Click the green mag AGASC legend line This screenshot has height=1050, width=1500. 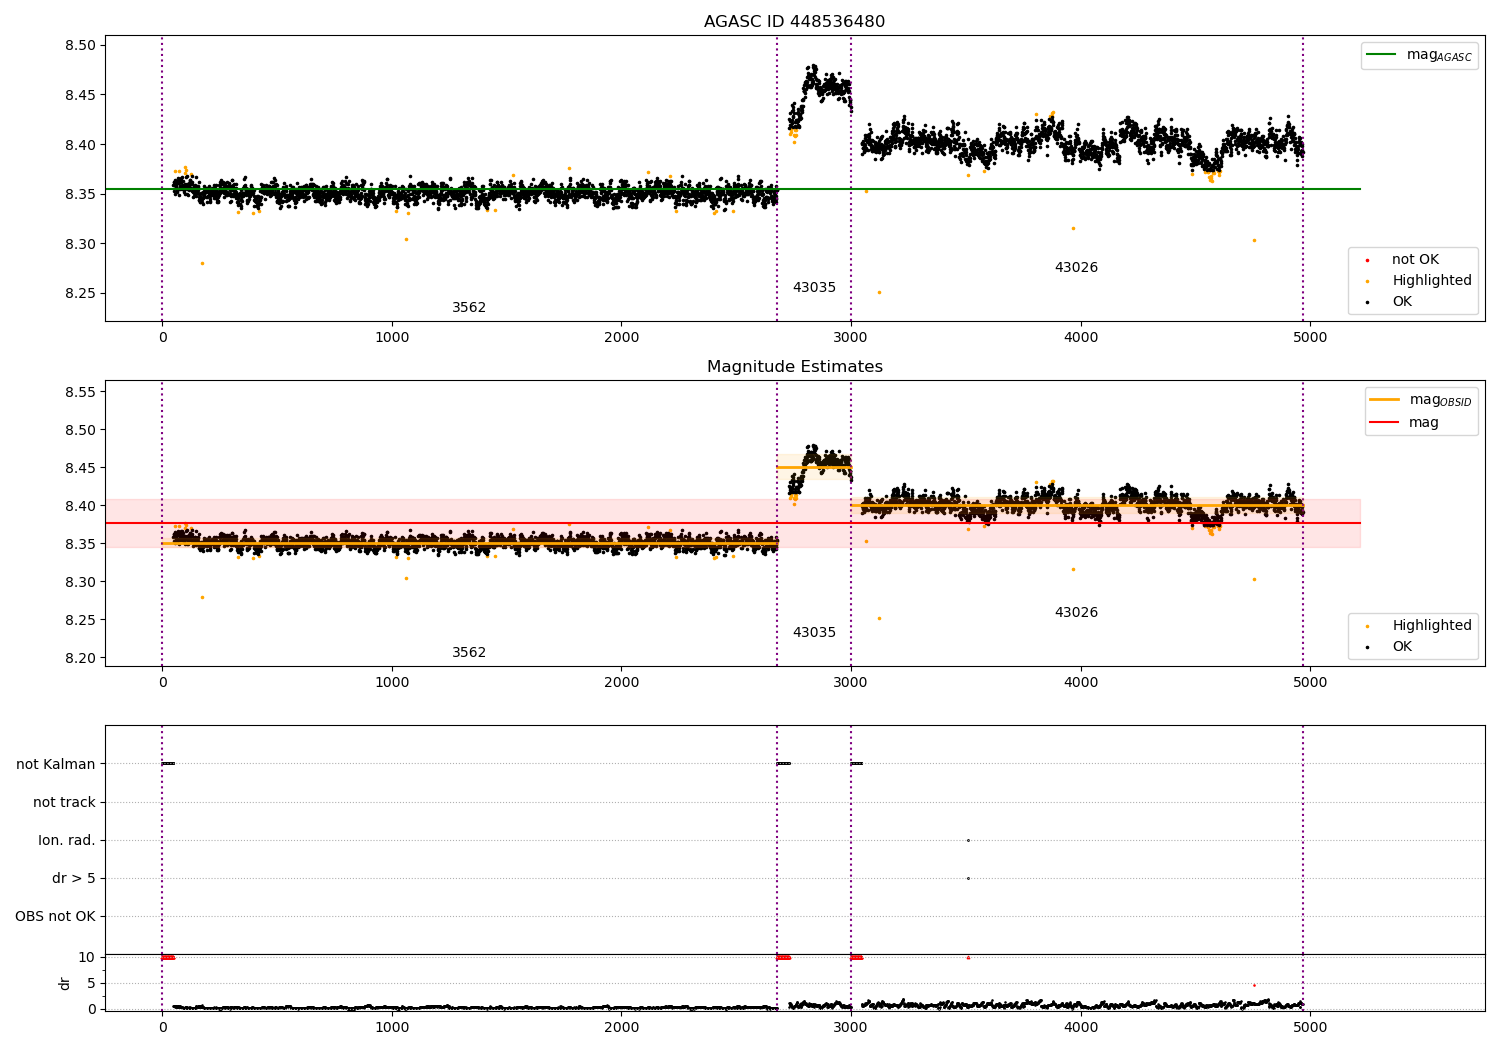(x=1382, y=54)
